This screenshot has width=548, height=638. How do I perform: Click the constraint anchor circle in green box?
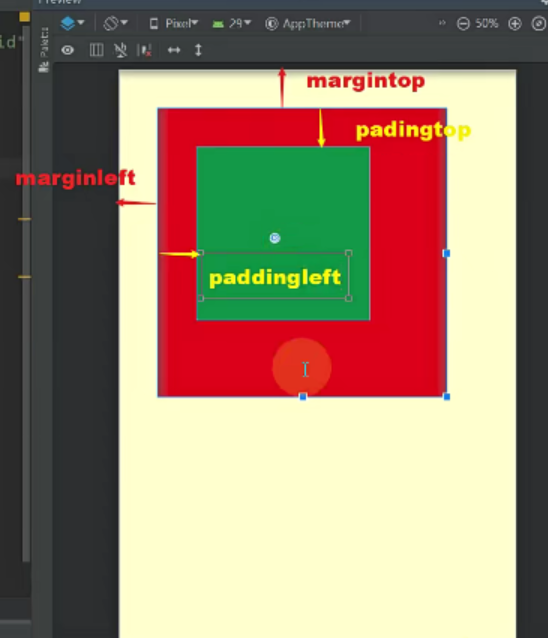coord(275,238)
